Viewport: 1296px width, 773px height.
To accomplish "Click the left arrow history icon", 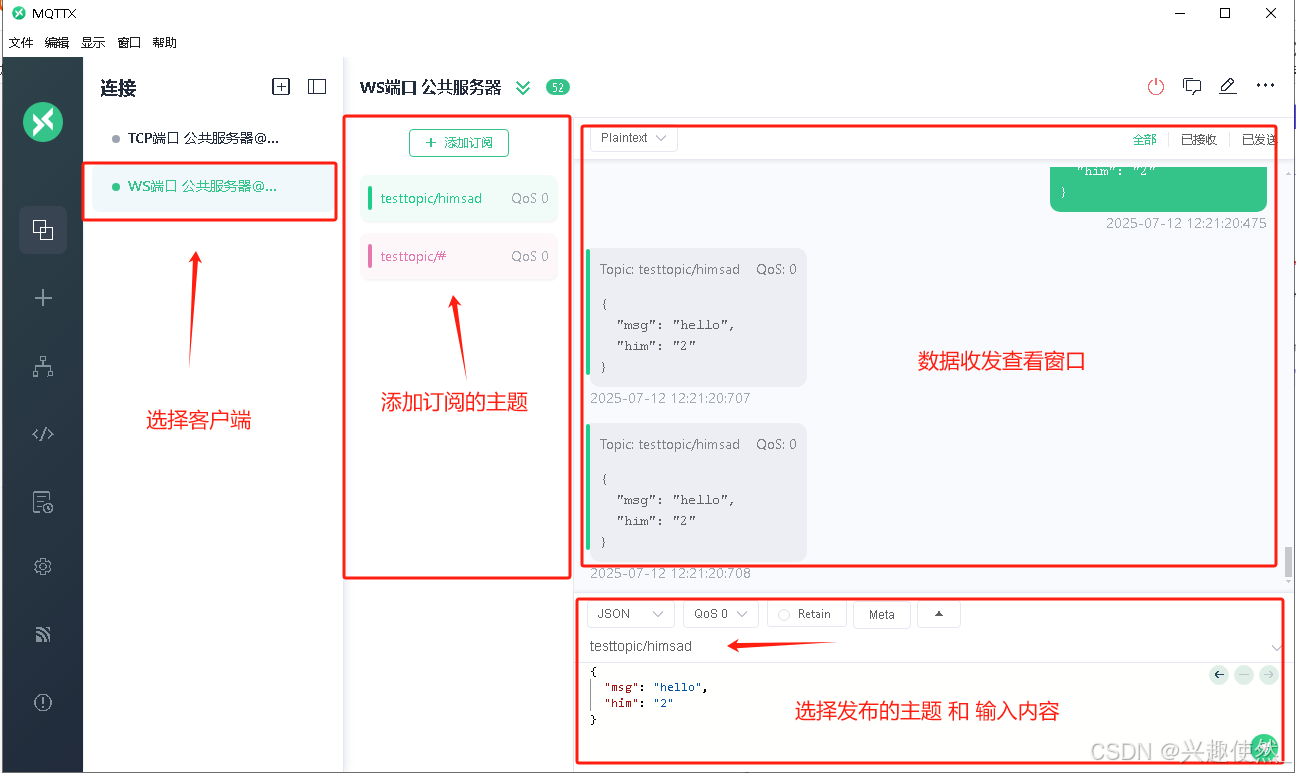I will click(x=1219, y=675).
